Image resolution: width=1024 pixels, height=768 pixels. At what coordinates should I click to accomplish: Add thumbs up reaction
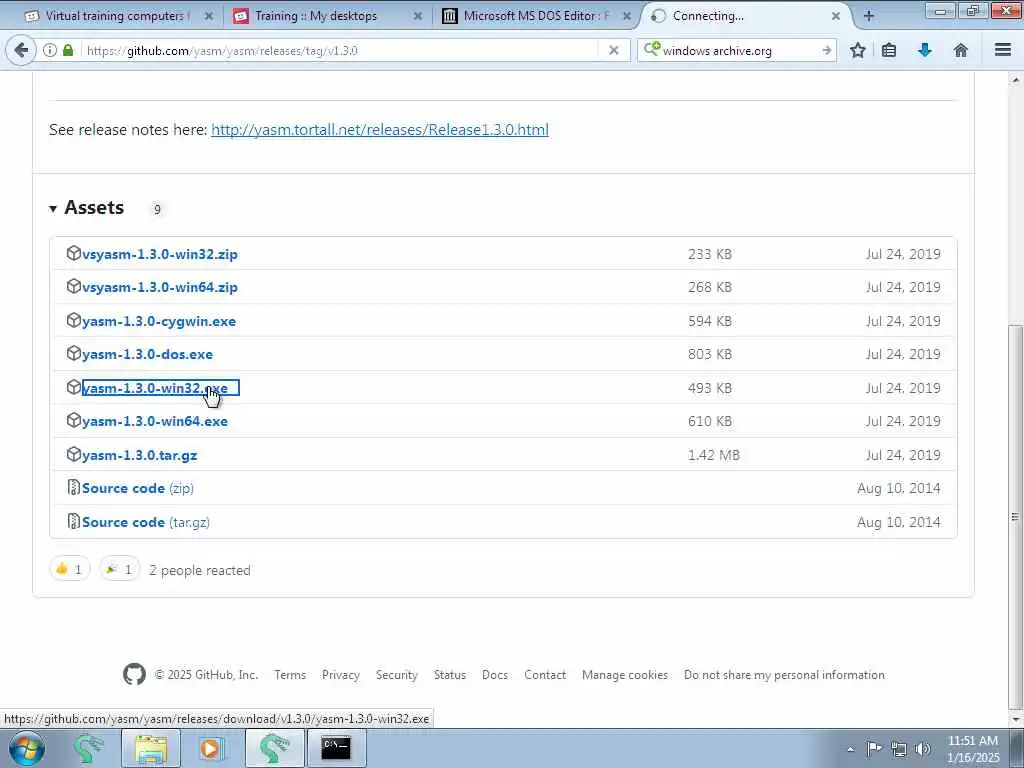pos(69,569)
